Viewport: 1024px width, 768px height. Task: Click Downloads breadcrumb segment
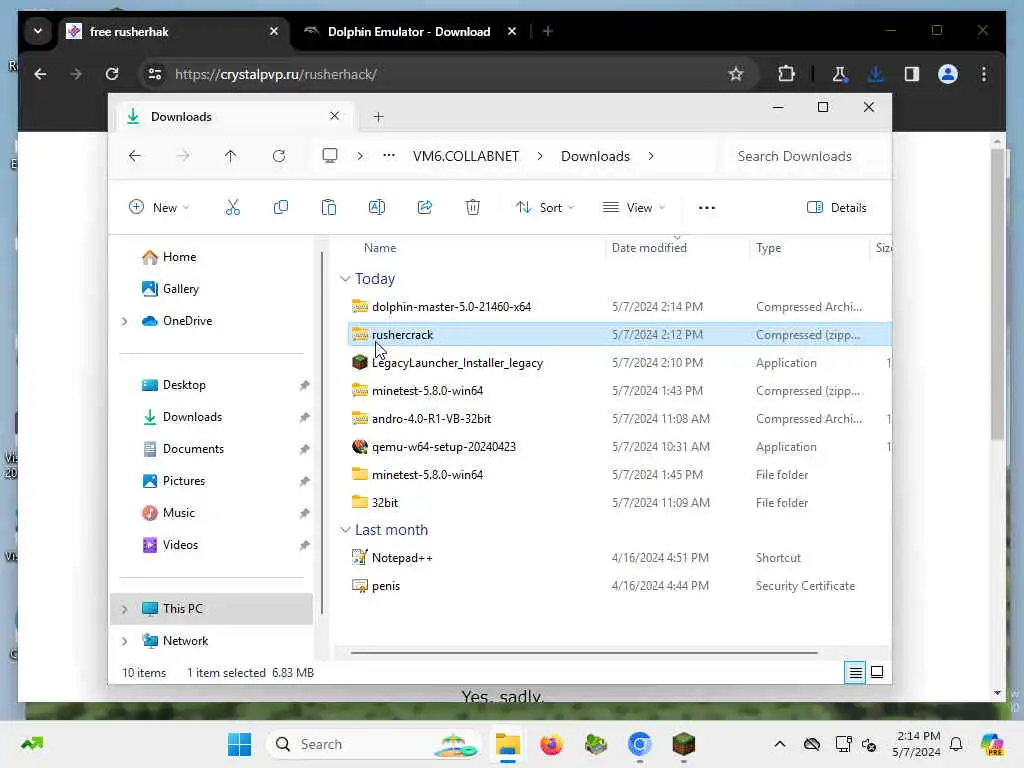(595, 156)
